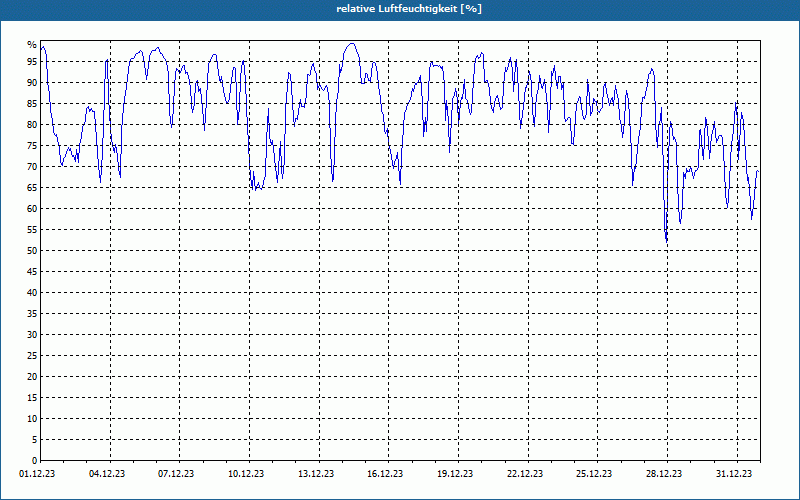
Task: Select the date label 13.12.23
Action: 316,474
